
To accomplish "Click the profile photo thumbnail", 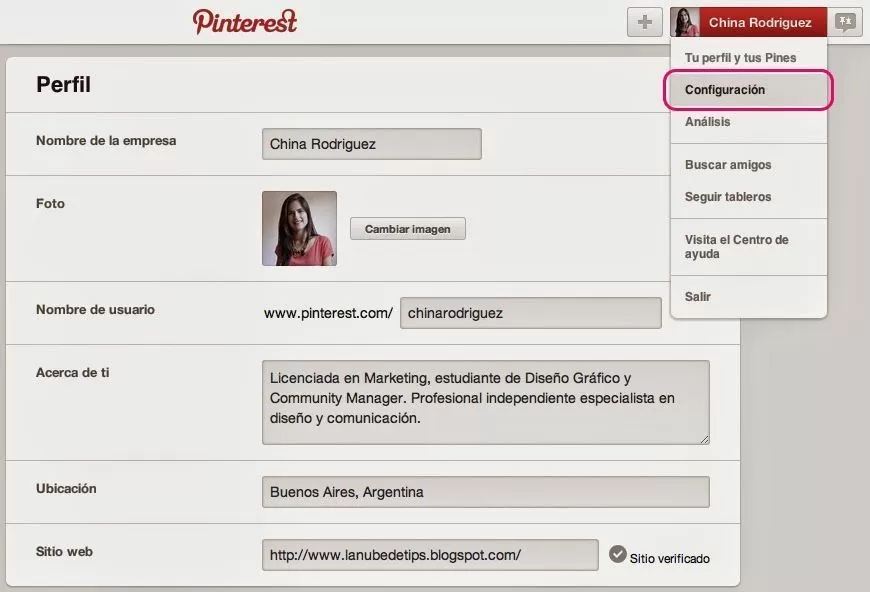I will coord(300,229).
